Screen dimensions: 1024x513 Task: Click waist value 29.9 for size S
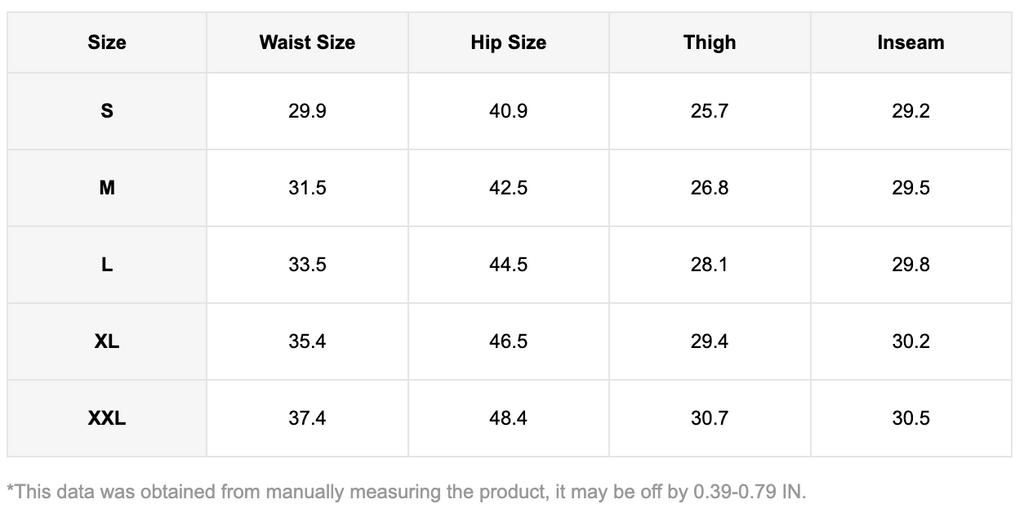[x=307, y=111]
